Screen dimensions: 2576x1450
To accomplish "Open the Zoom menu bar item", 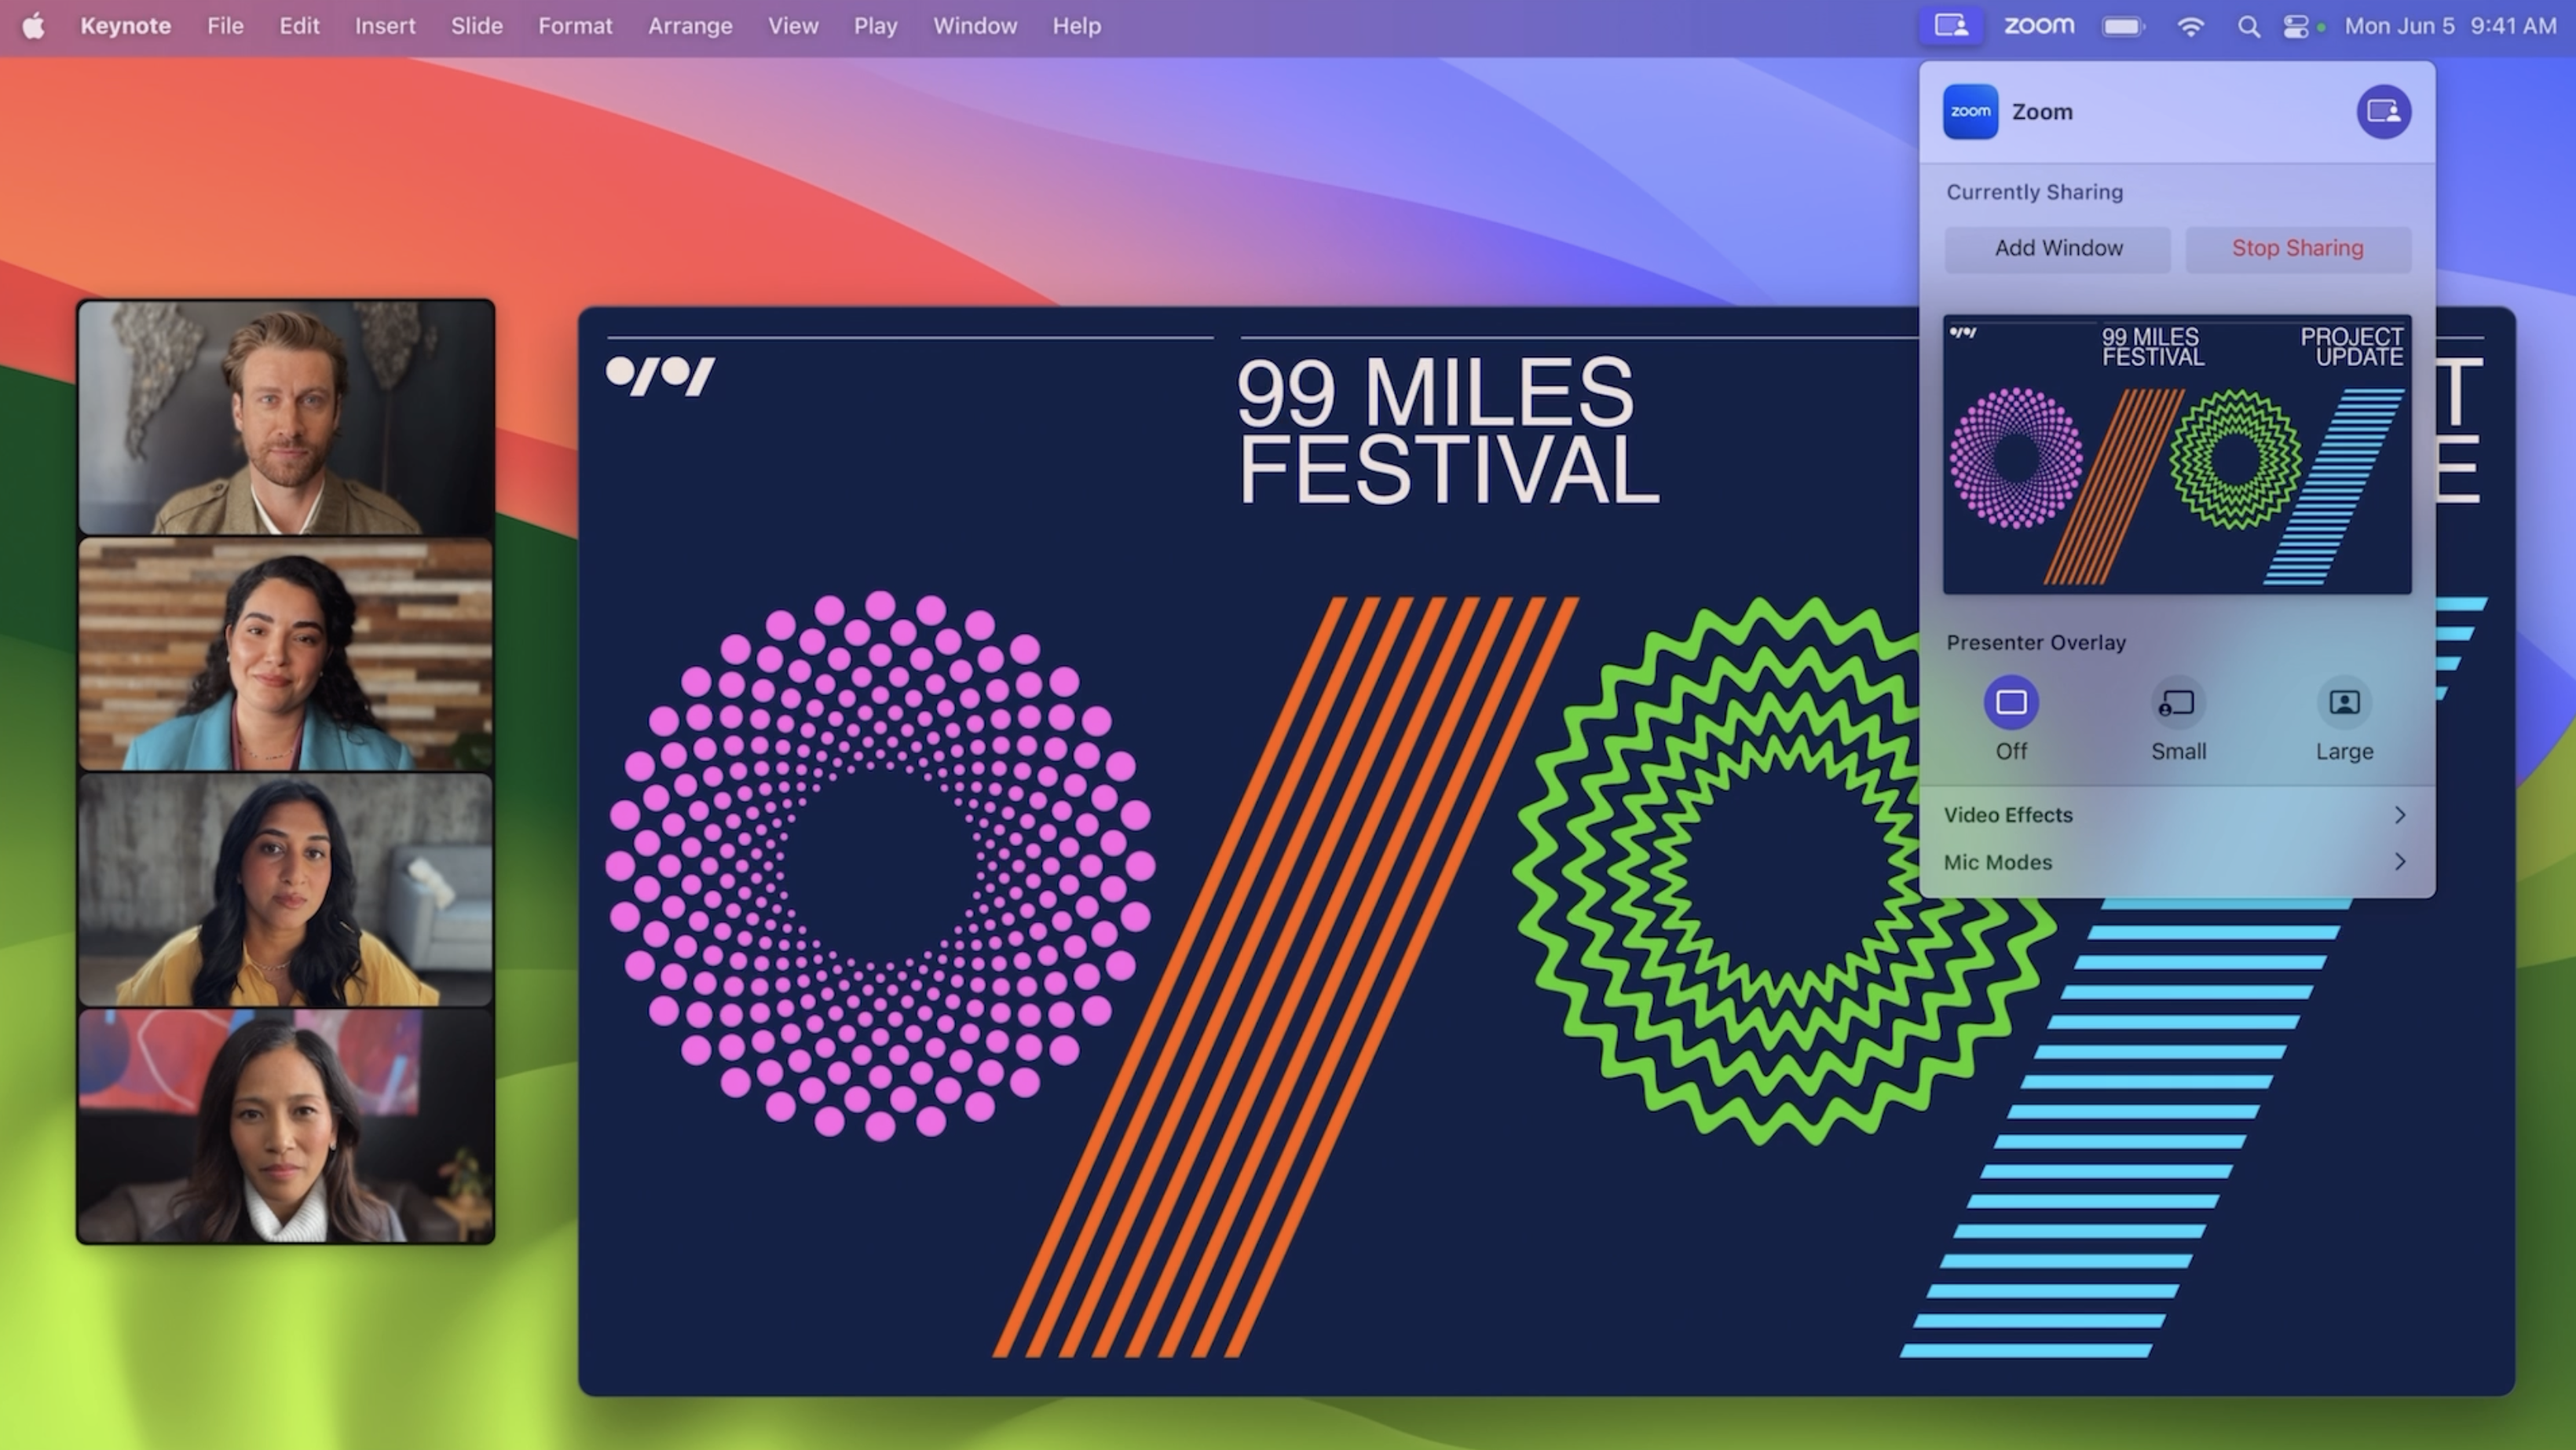I will coord(2038,26).
